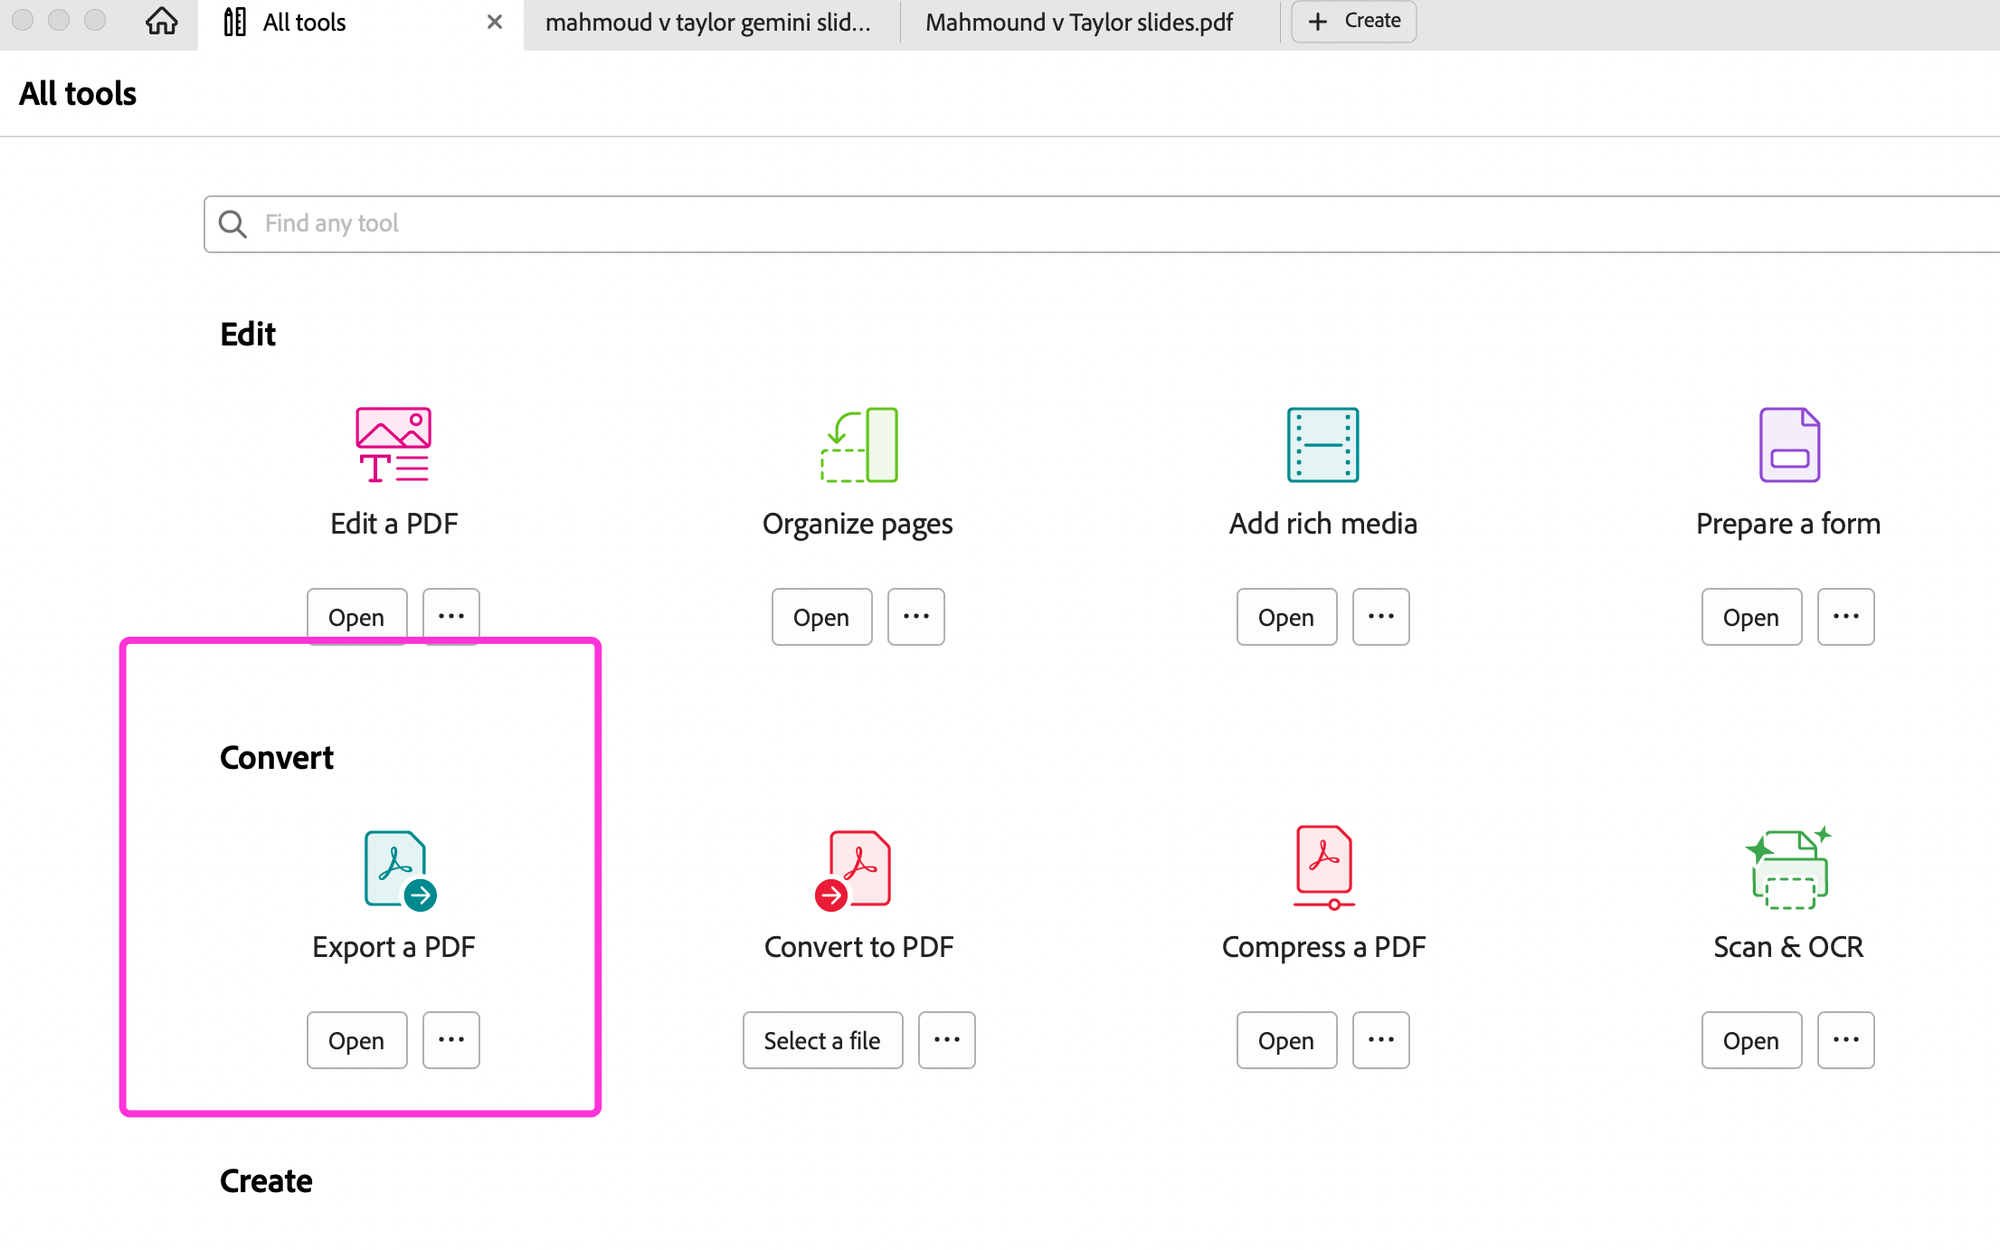
Task: Select the Convert to PDF icon
Action: [854, 869]
